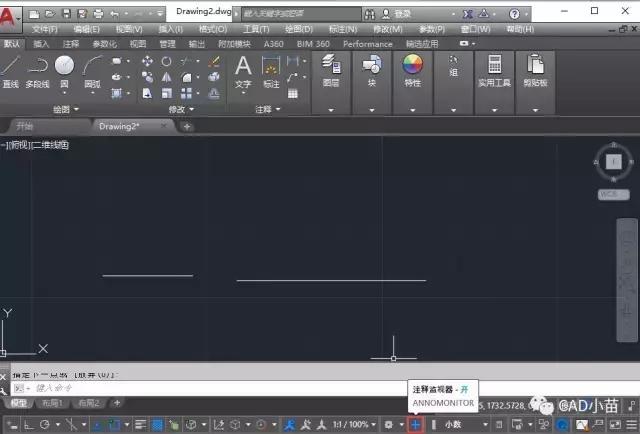The width and height of the screenshot is (640, 434).
Task: Select the Polyline (多段线) tool
Action: (x=37, y=71)
